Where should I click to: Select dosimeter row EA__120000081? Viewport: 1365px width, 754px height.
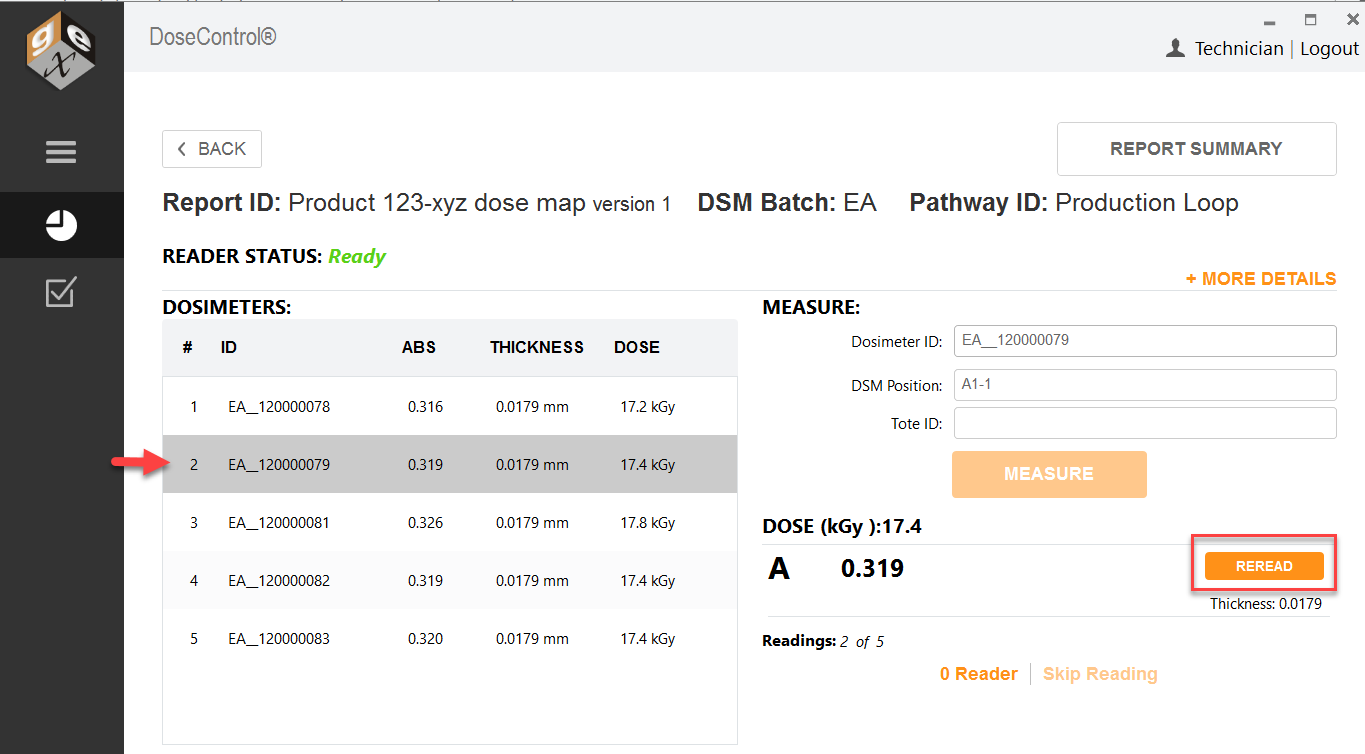[450, 522]
